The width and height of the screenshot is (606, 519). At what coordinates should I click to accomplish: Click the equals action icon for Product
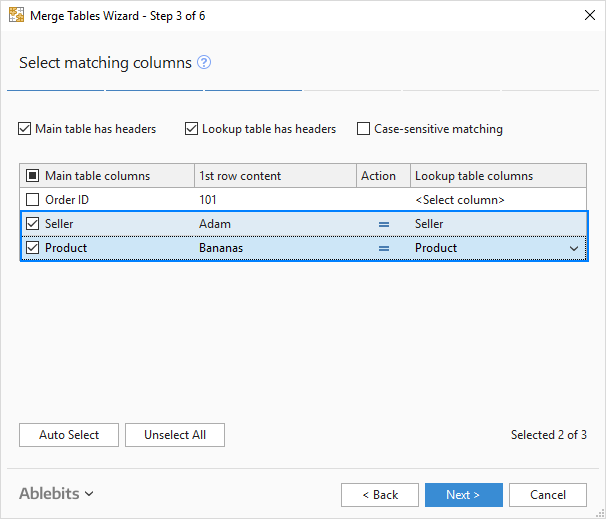384,248
